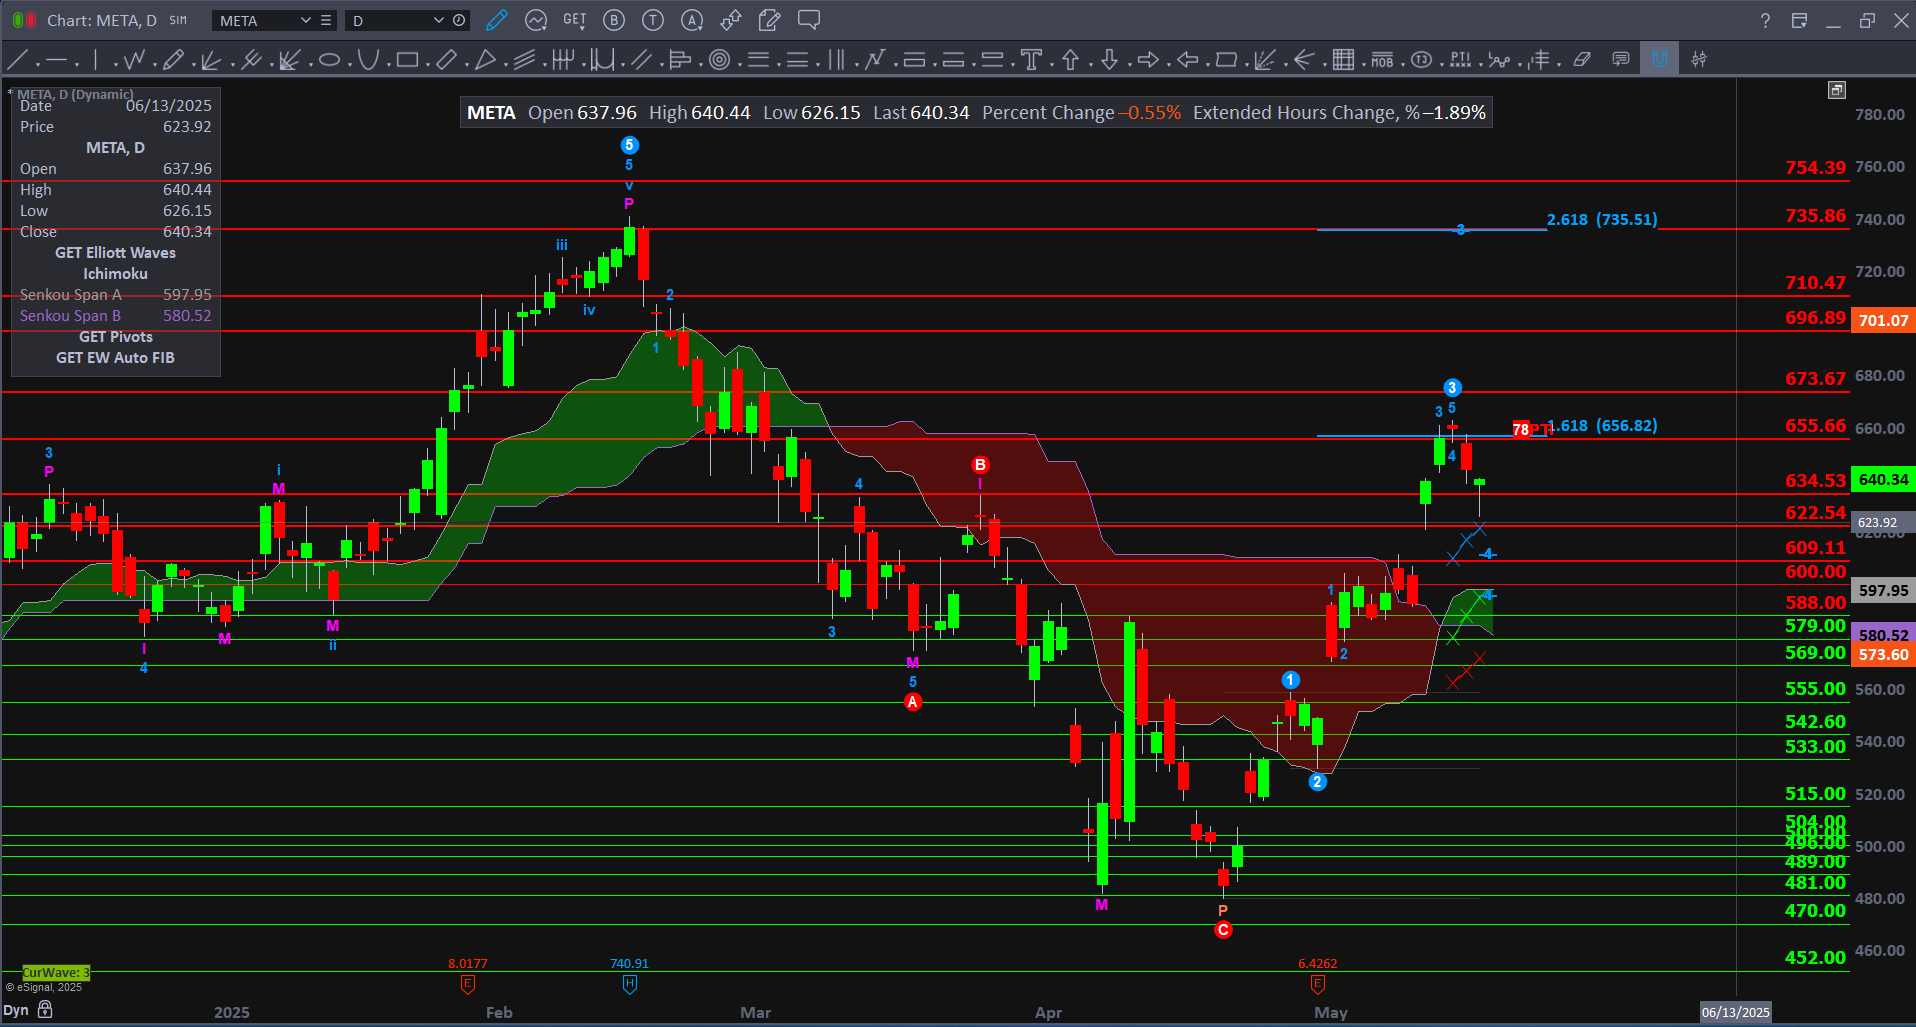Open the D interval dropdown
1916x1027 pixels.
click(x=438, y=20)
